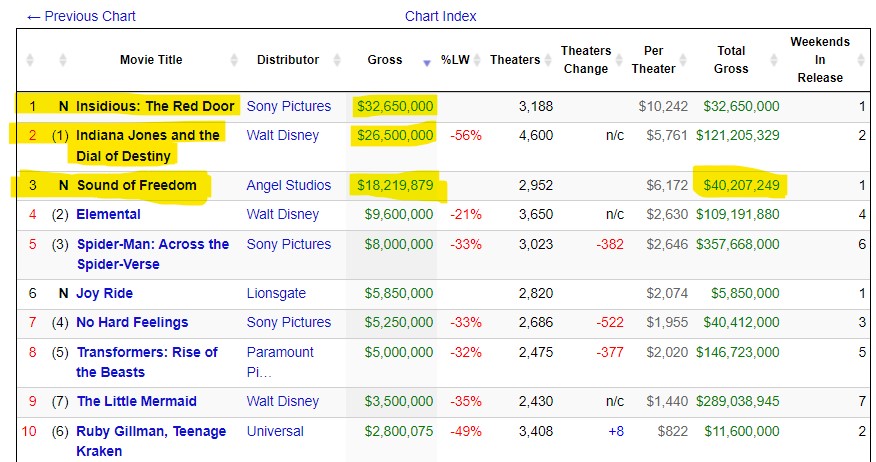Open the Chart Index link
The image size is (876, 462).
tap(440, 16)
